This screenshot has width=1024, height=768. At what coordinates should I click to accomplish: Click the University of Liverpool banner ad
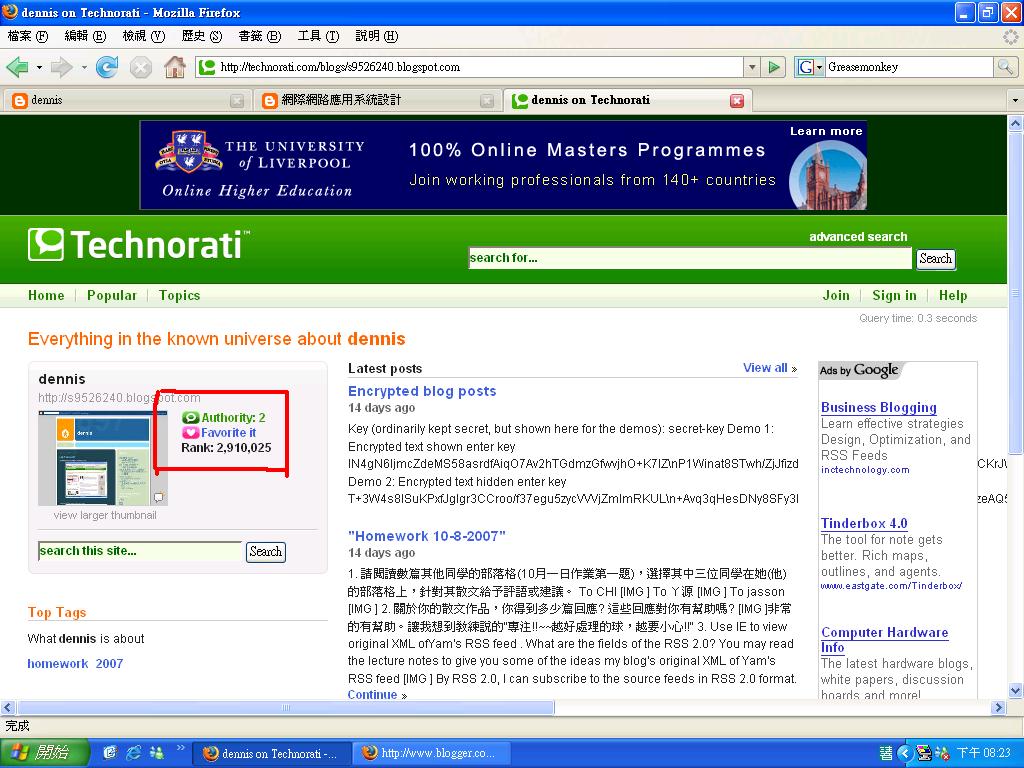tap(504, 165)
